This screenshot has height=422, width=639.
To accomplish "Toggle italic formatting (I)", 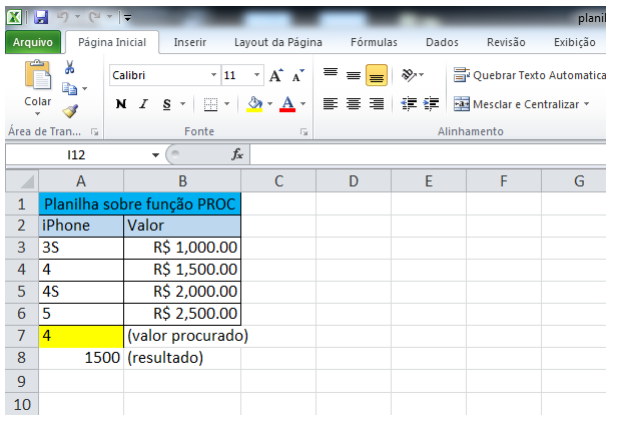I will click(143, 104).
